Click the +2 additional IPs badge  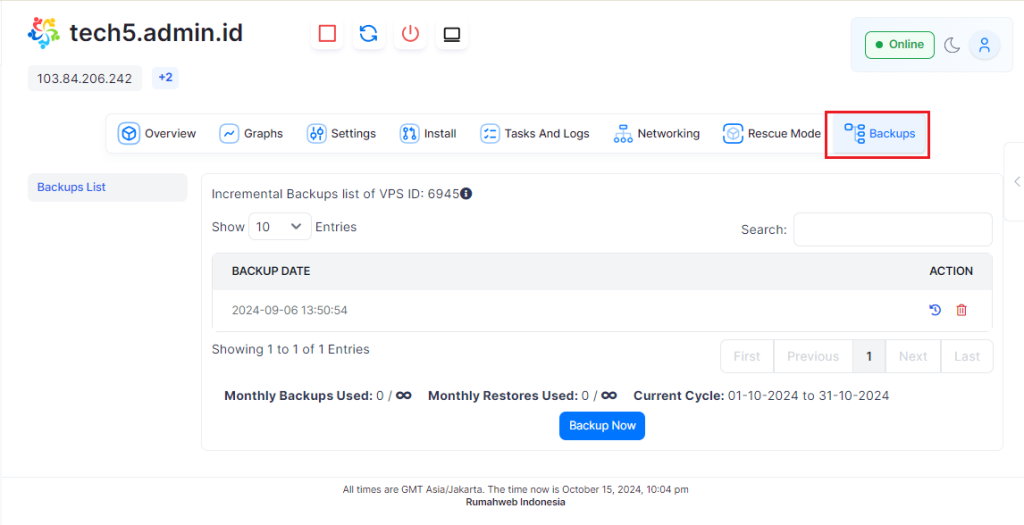[165, 78]
